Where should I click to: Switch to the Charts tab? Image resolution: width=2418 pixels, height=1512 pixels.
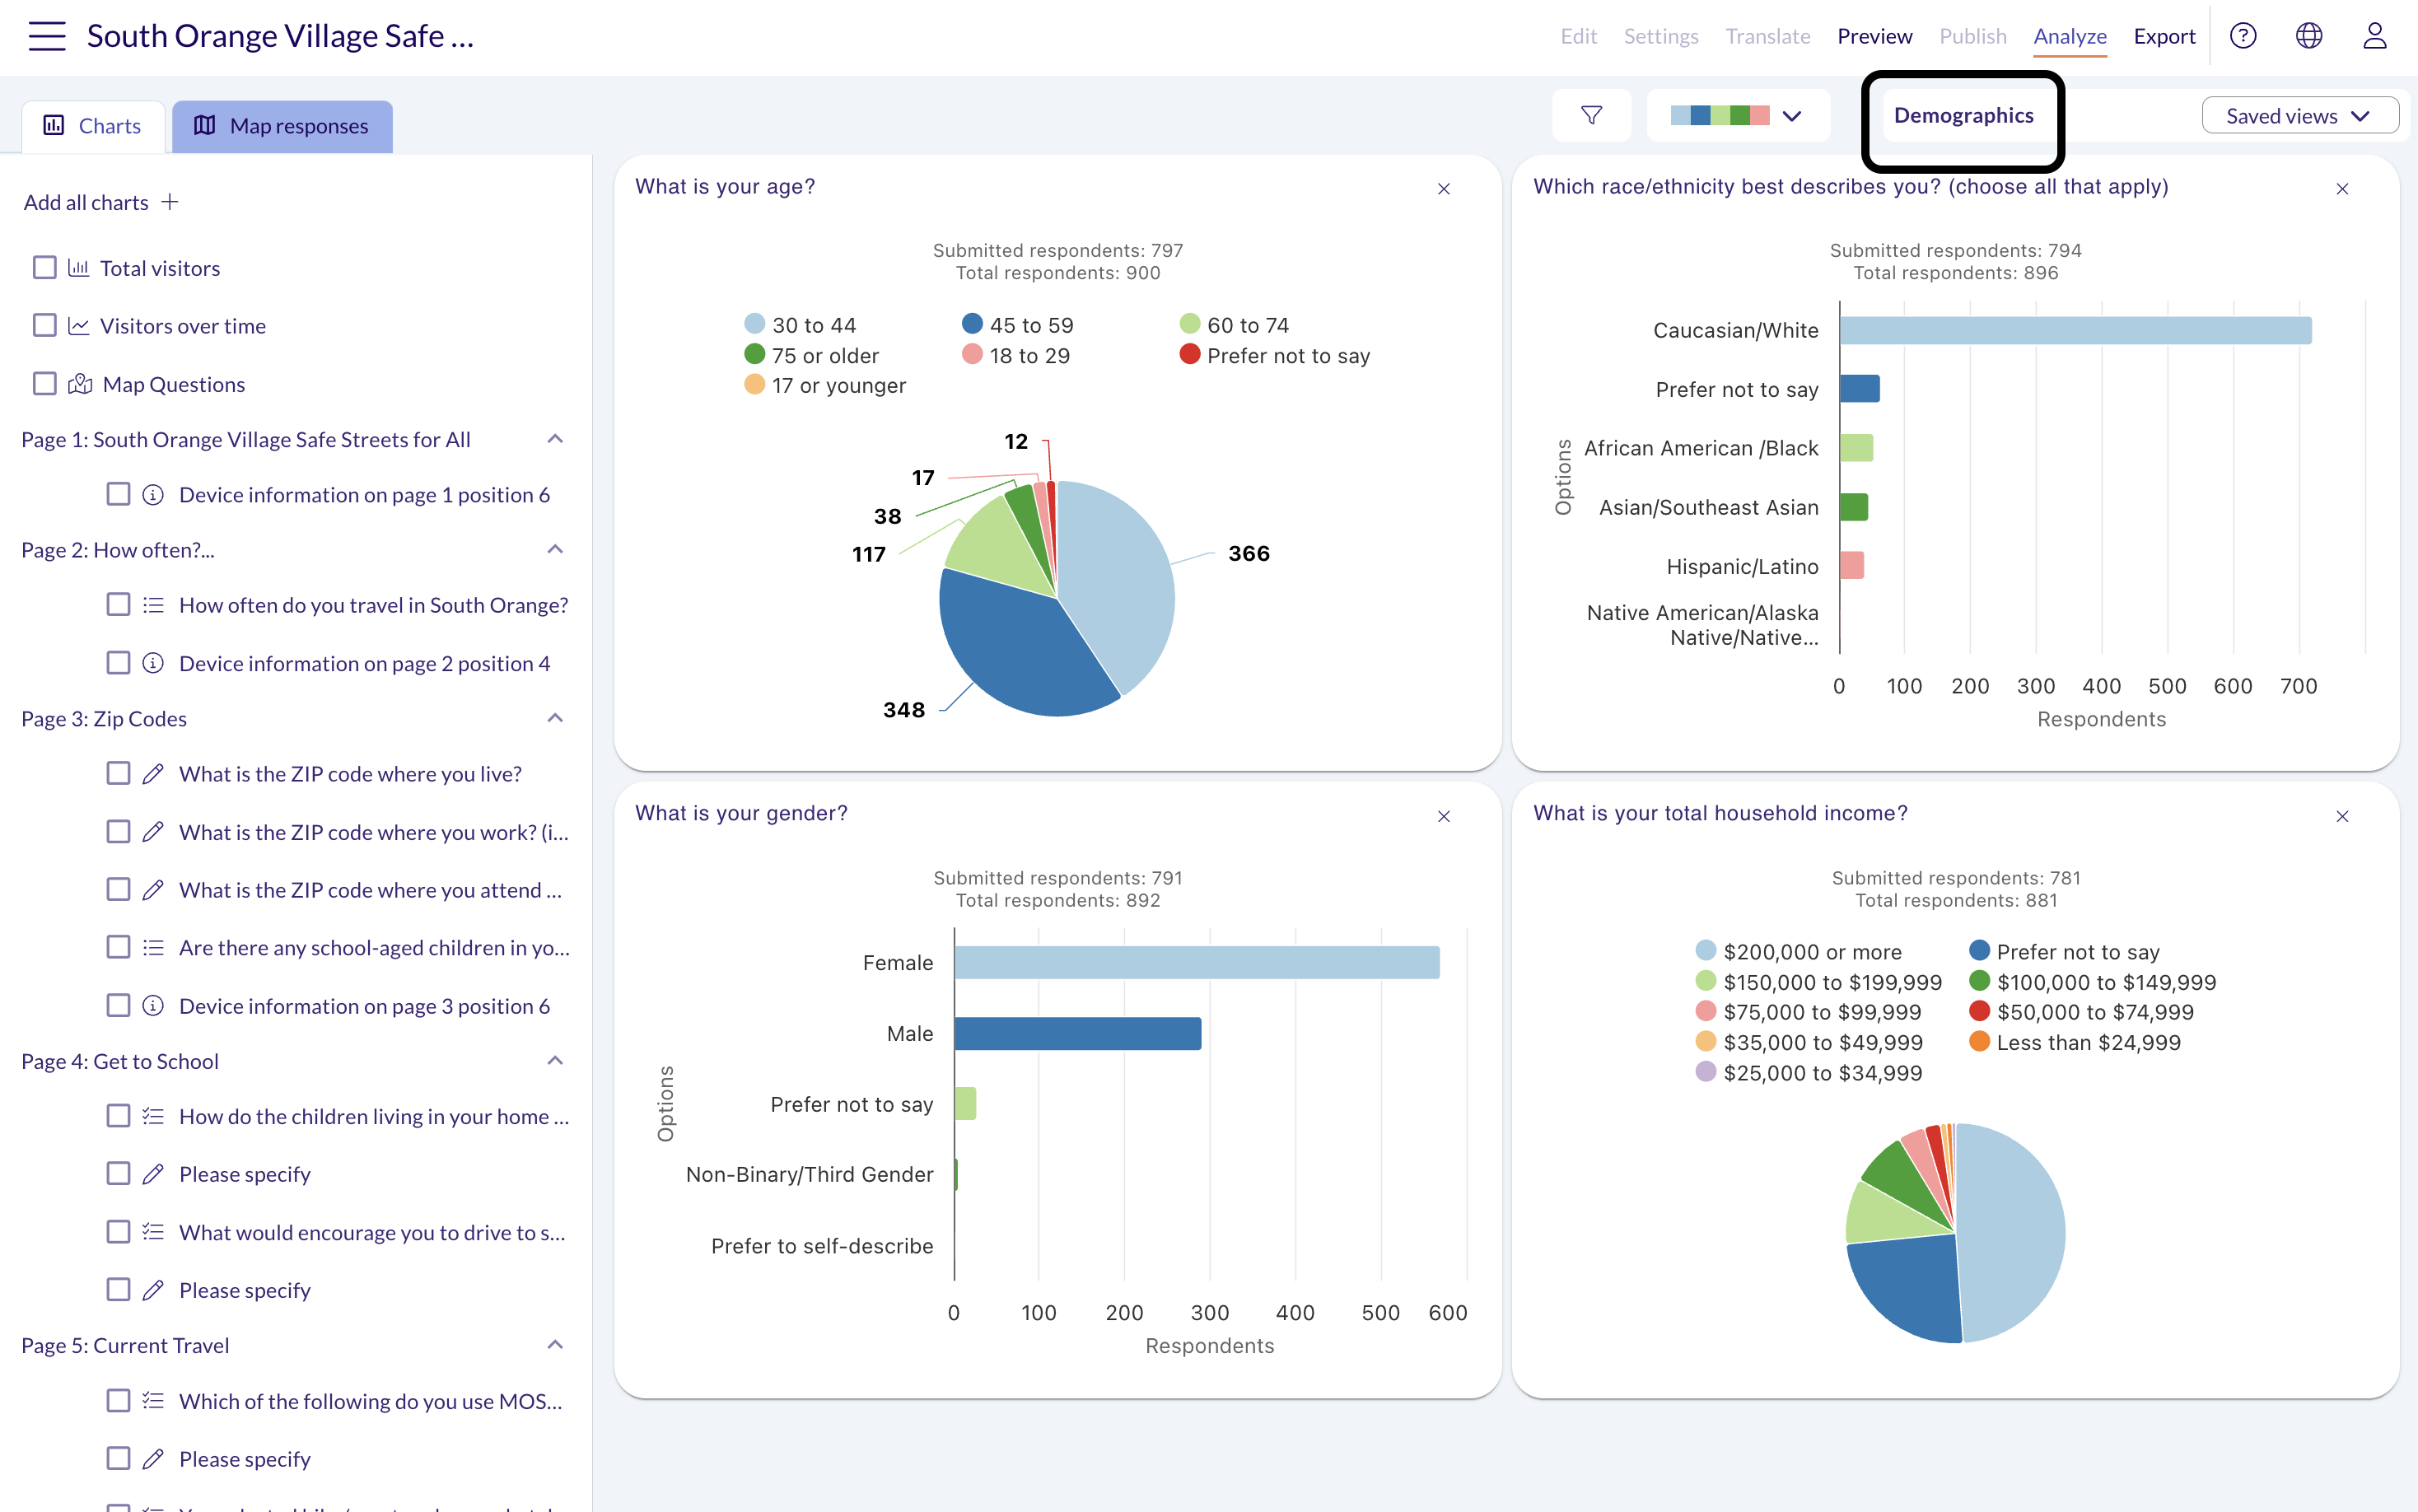93,126
